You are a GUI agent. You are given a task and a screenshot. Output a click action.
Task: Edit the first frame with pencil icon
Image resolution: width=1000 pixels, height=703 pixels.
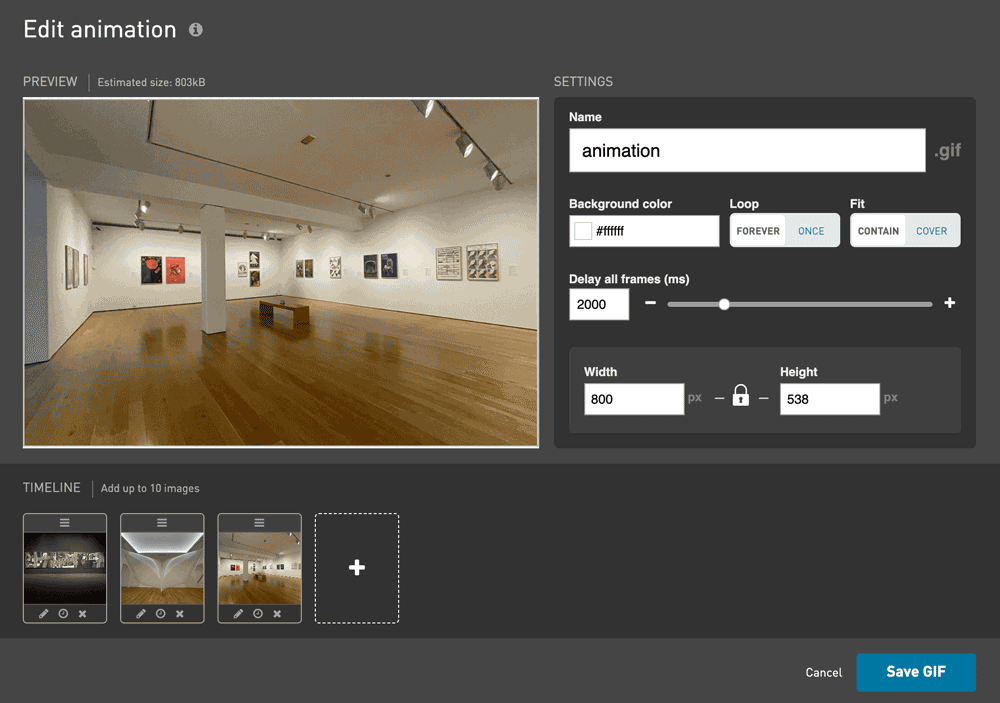(43, 614)
